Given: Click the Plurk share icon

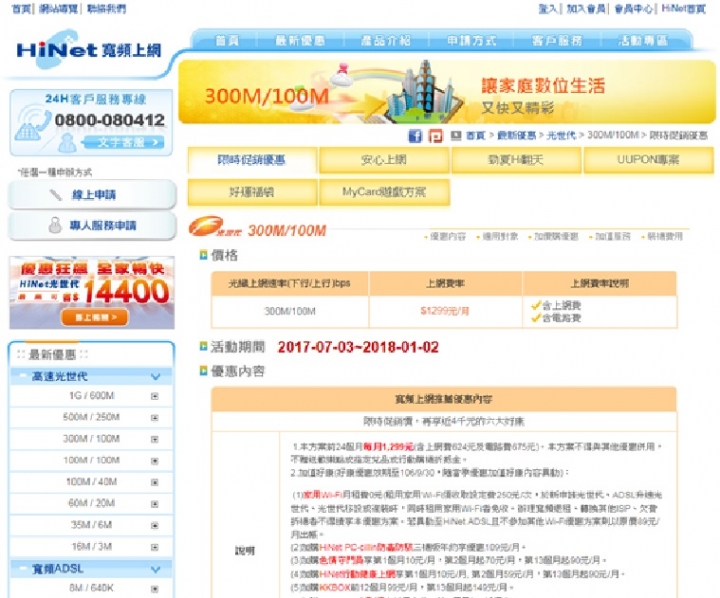Looking at the screenshot, I should (435, 136).
